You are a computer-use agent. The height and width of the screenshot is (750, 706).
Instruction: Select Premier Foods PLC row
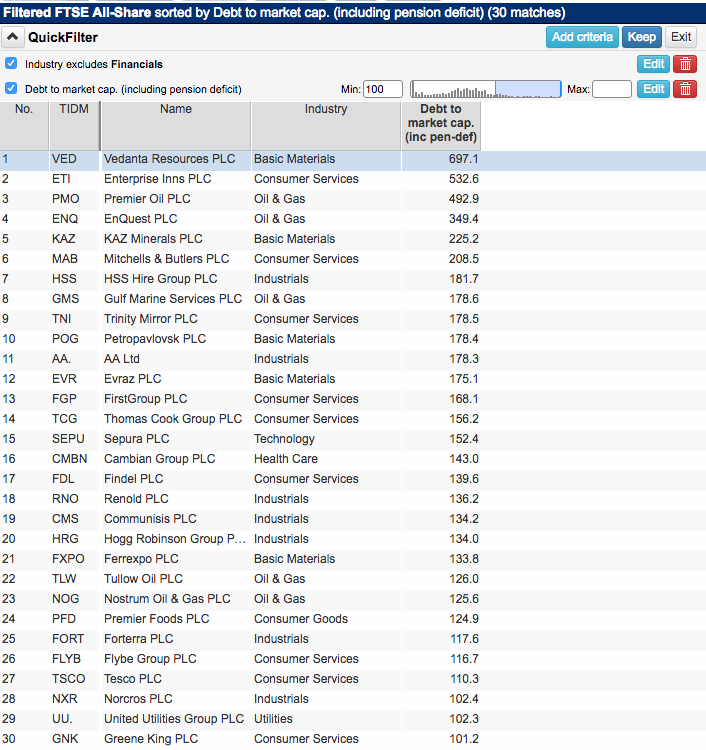(x=353, y=619)
